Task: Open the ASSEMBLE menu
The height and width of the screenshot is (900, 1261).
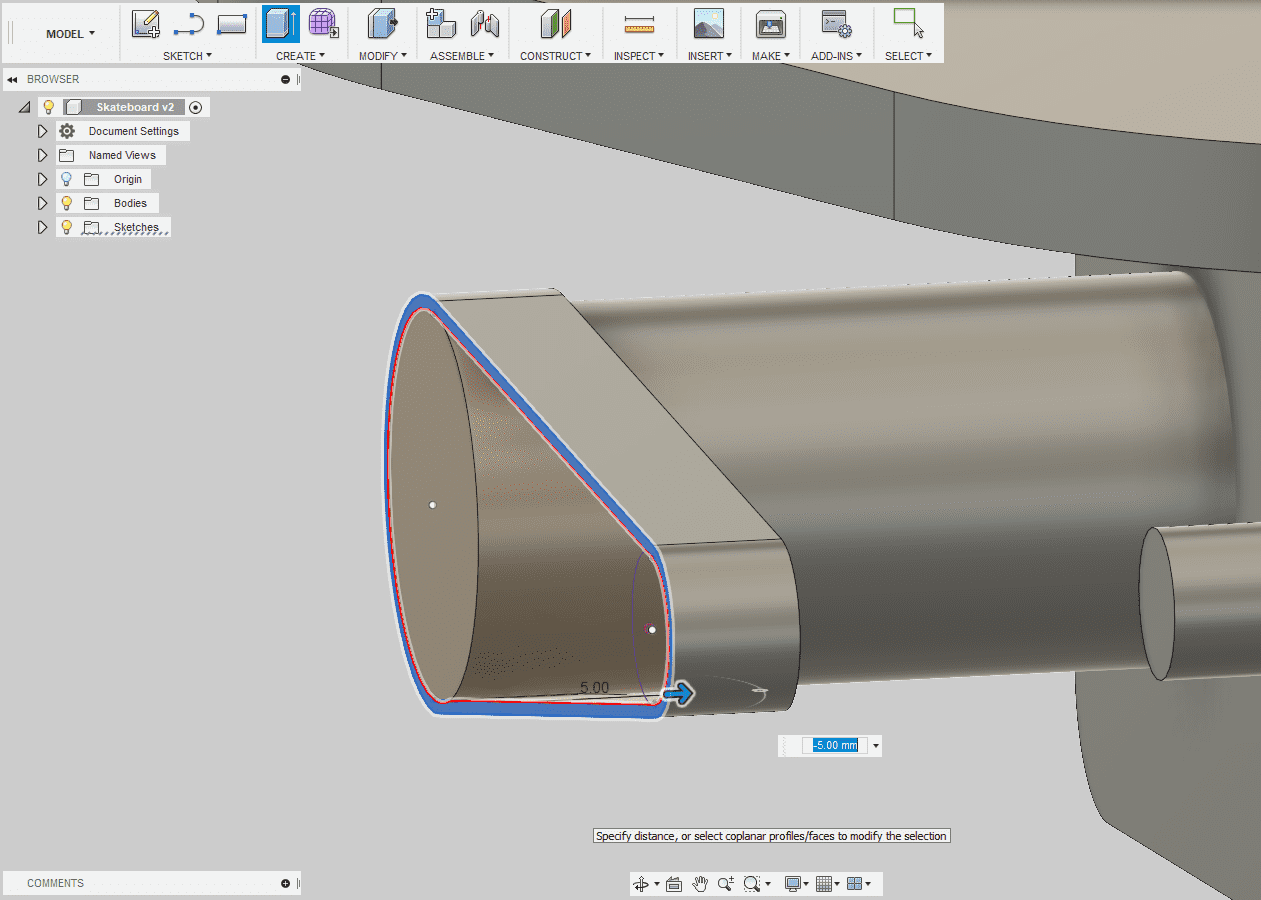Action: (462, 56)
